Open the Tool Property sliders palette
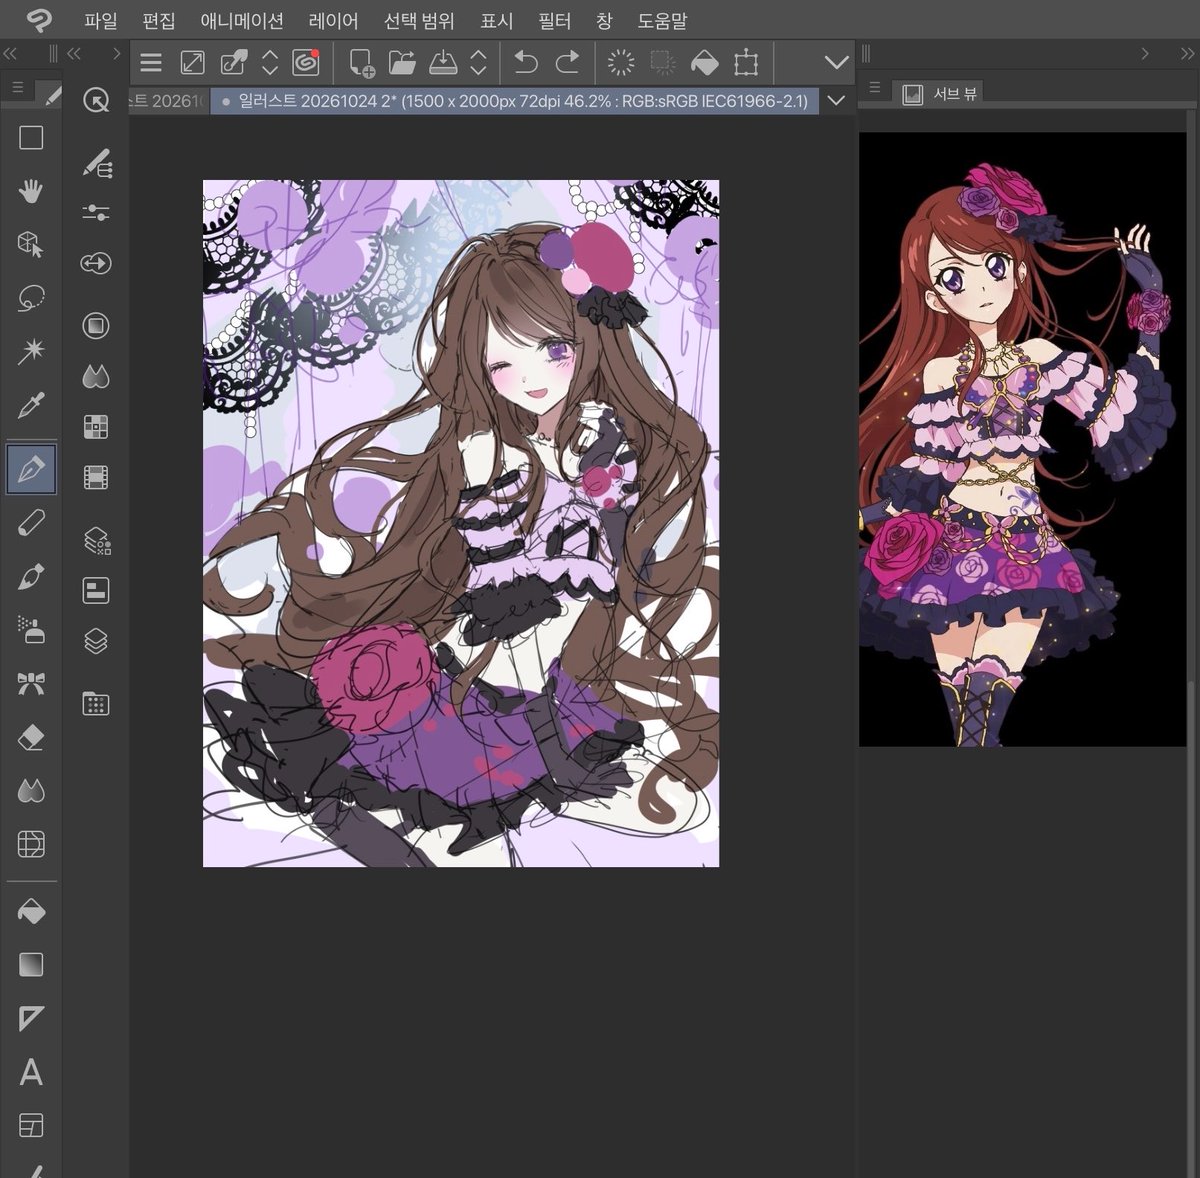The height and width of the screenshot is (1178, 1200). [x=96, y=212]
